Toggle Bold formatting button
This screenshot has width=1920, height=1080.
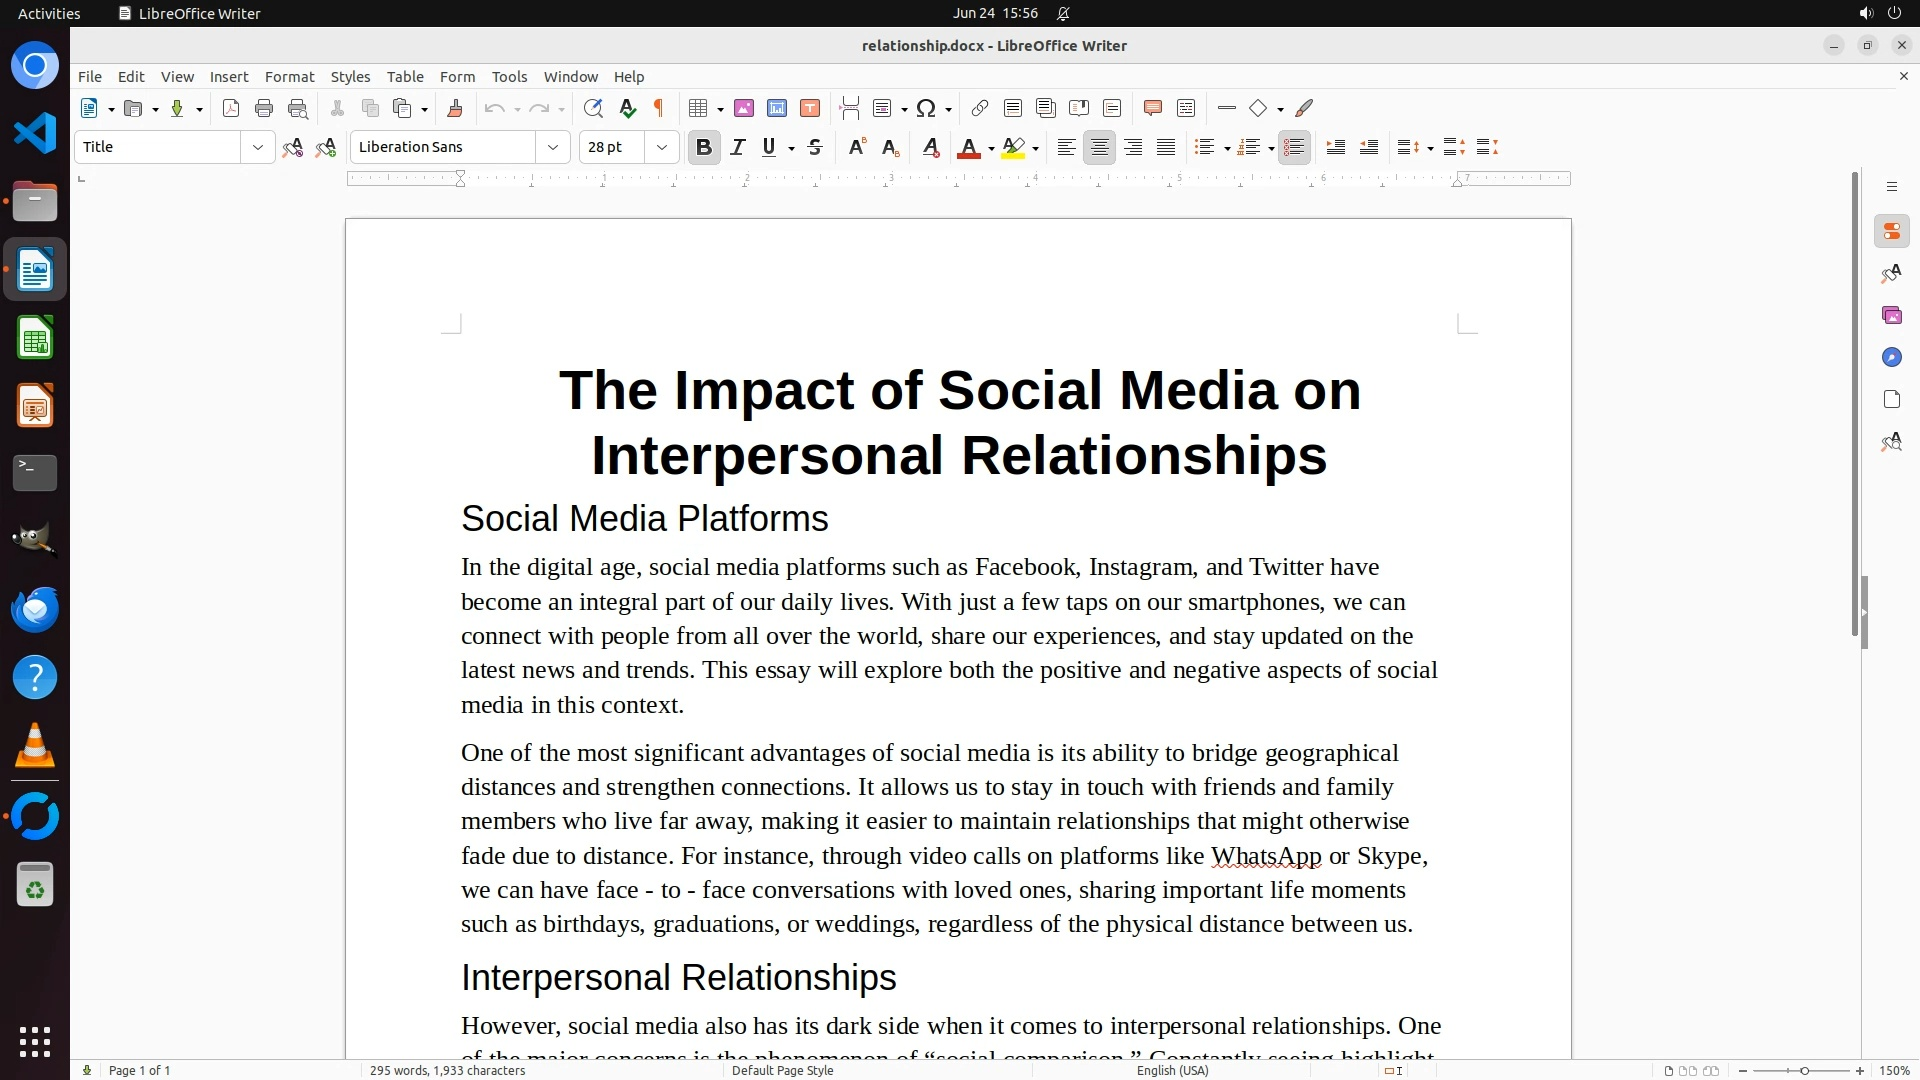pyautogui.click(x=704, y=148)
